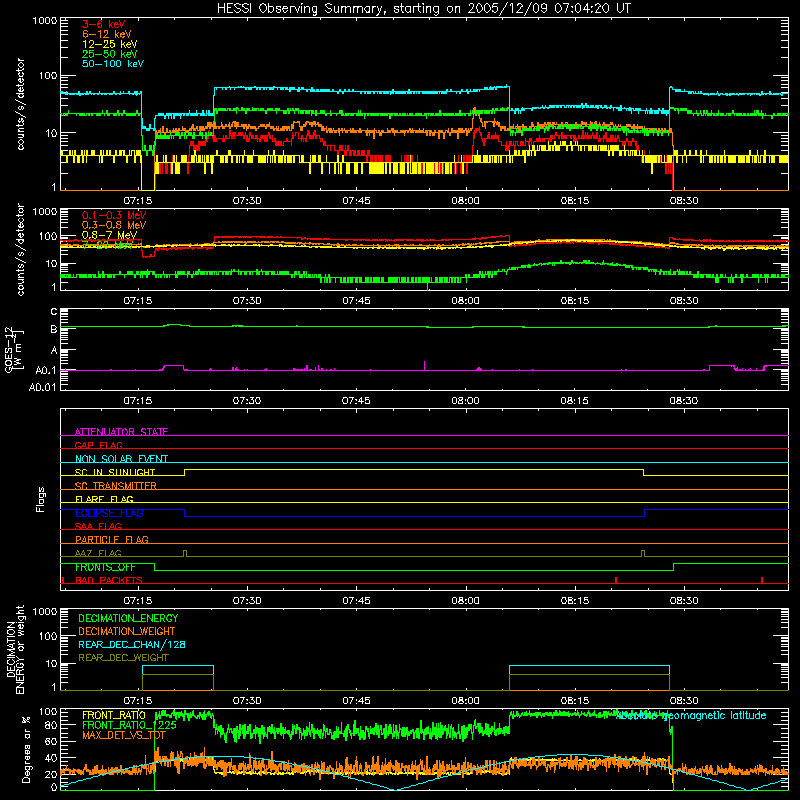
Task: Click the vertical Flags axis title
Action: click(x=41, y=499)
